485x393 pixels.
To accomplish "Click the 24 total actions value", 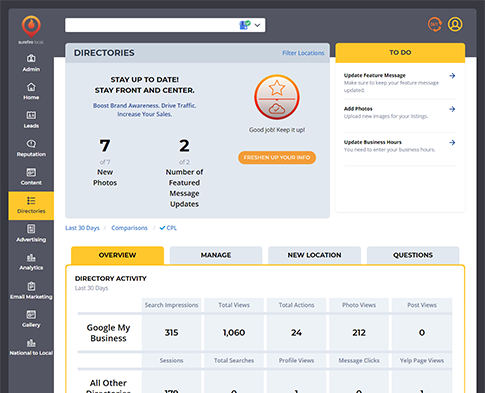I will [296, 333].
